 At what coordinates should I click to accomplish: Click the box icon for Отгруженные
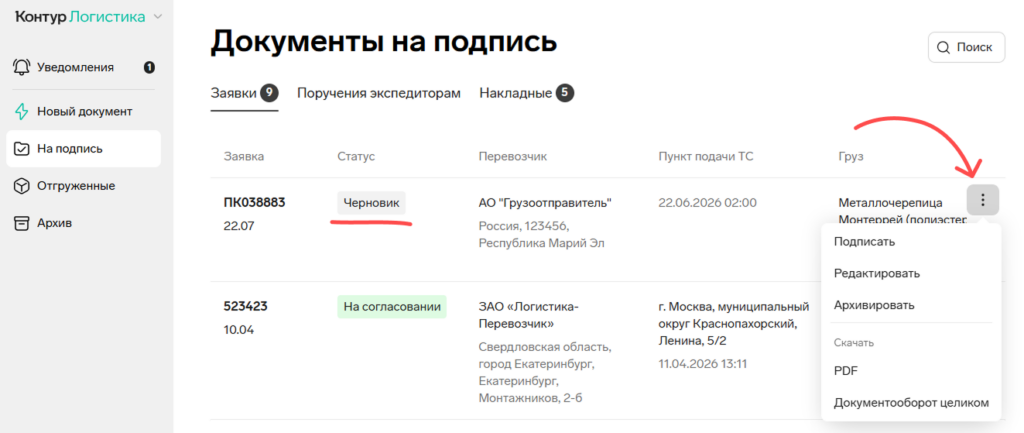pos(22,185)
